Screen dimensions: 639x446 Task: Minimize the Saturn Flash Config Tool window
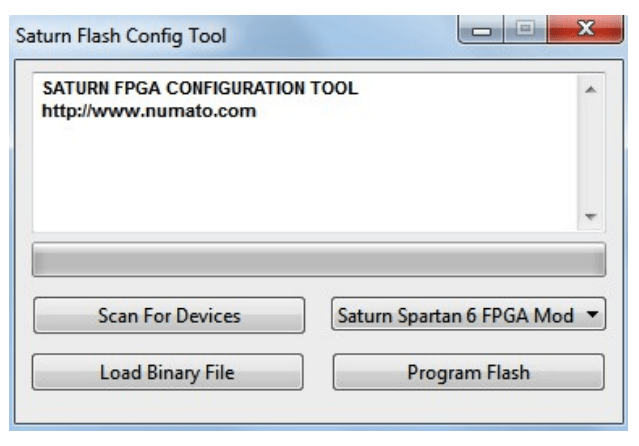(x=482, y=32)
